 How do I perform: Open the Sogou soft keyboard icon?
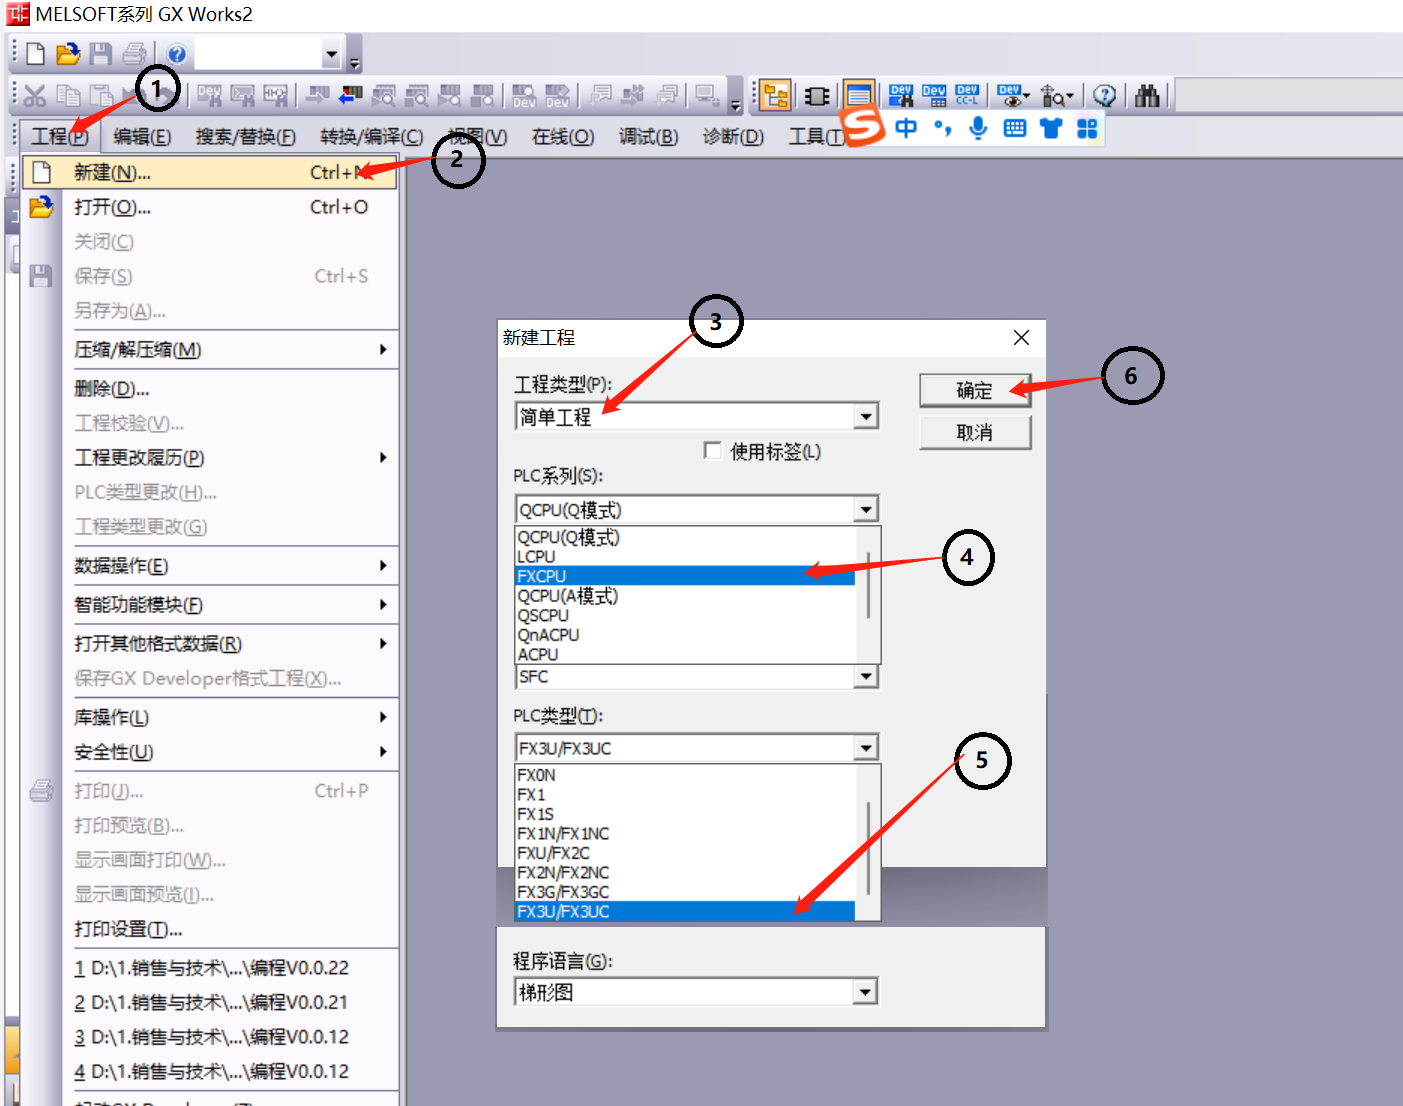(1014, 128)
